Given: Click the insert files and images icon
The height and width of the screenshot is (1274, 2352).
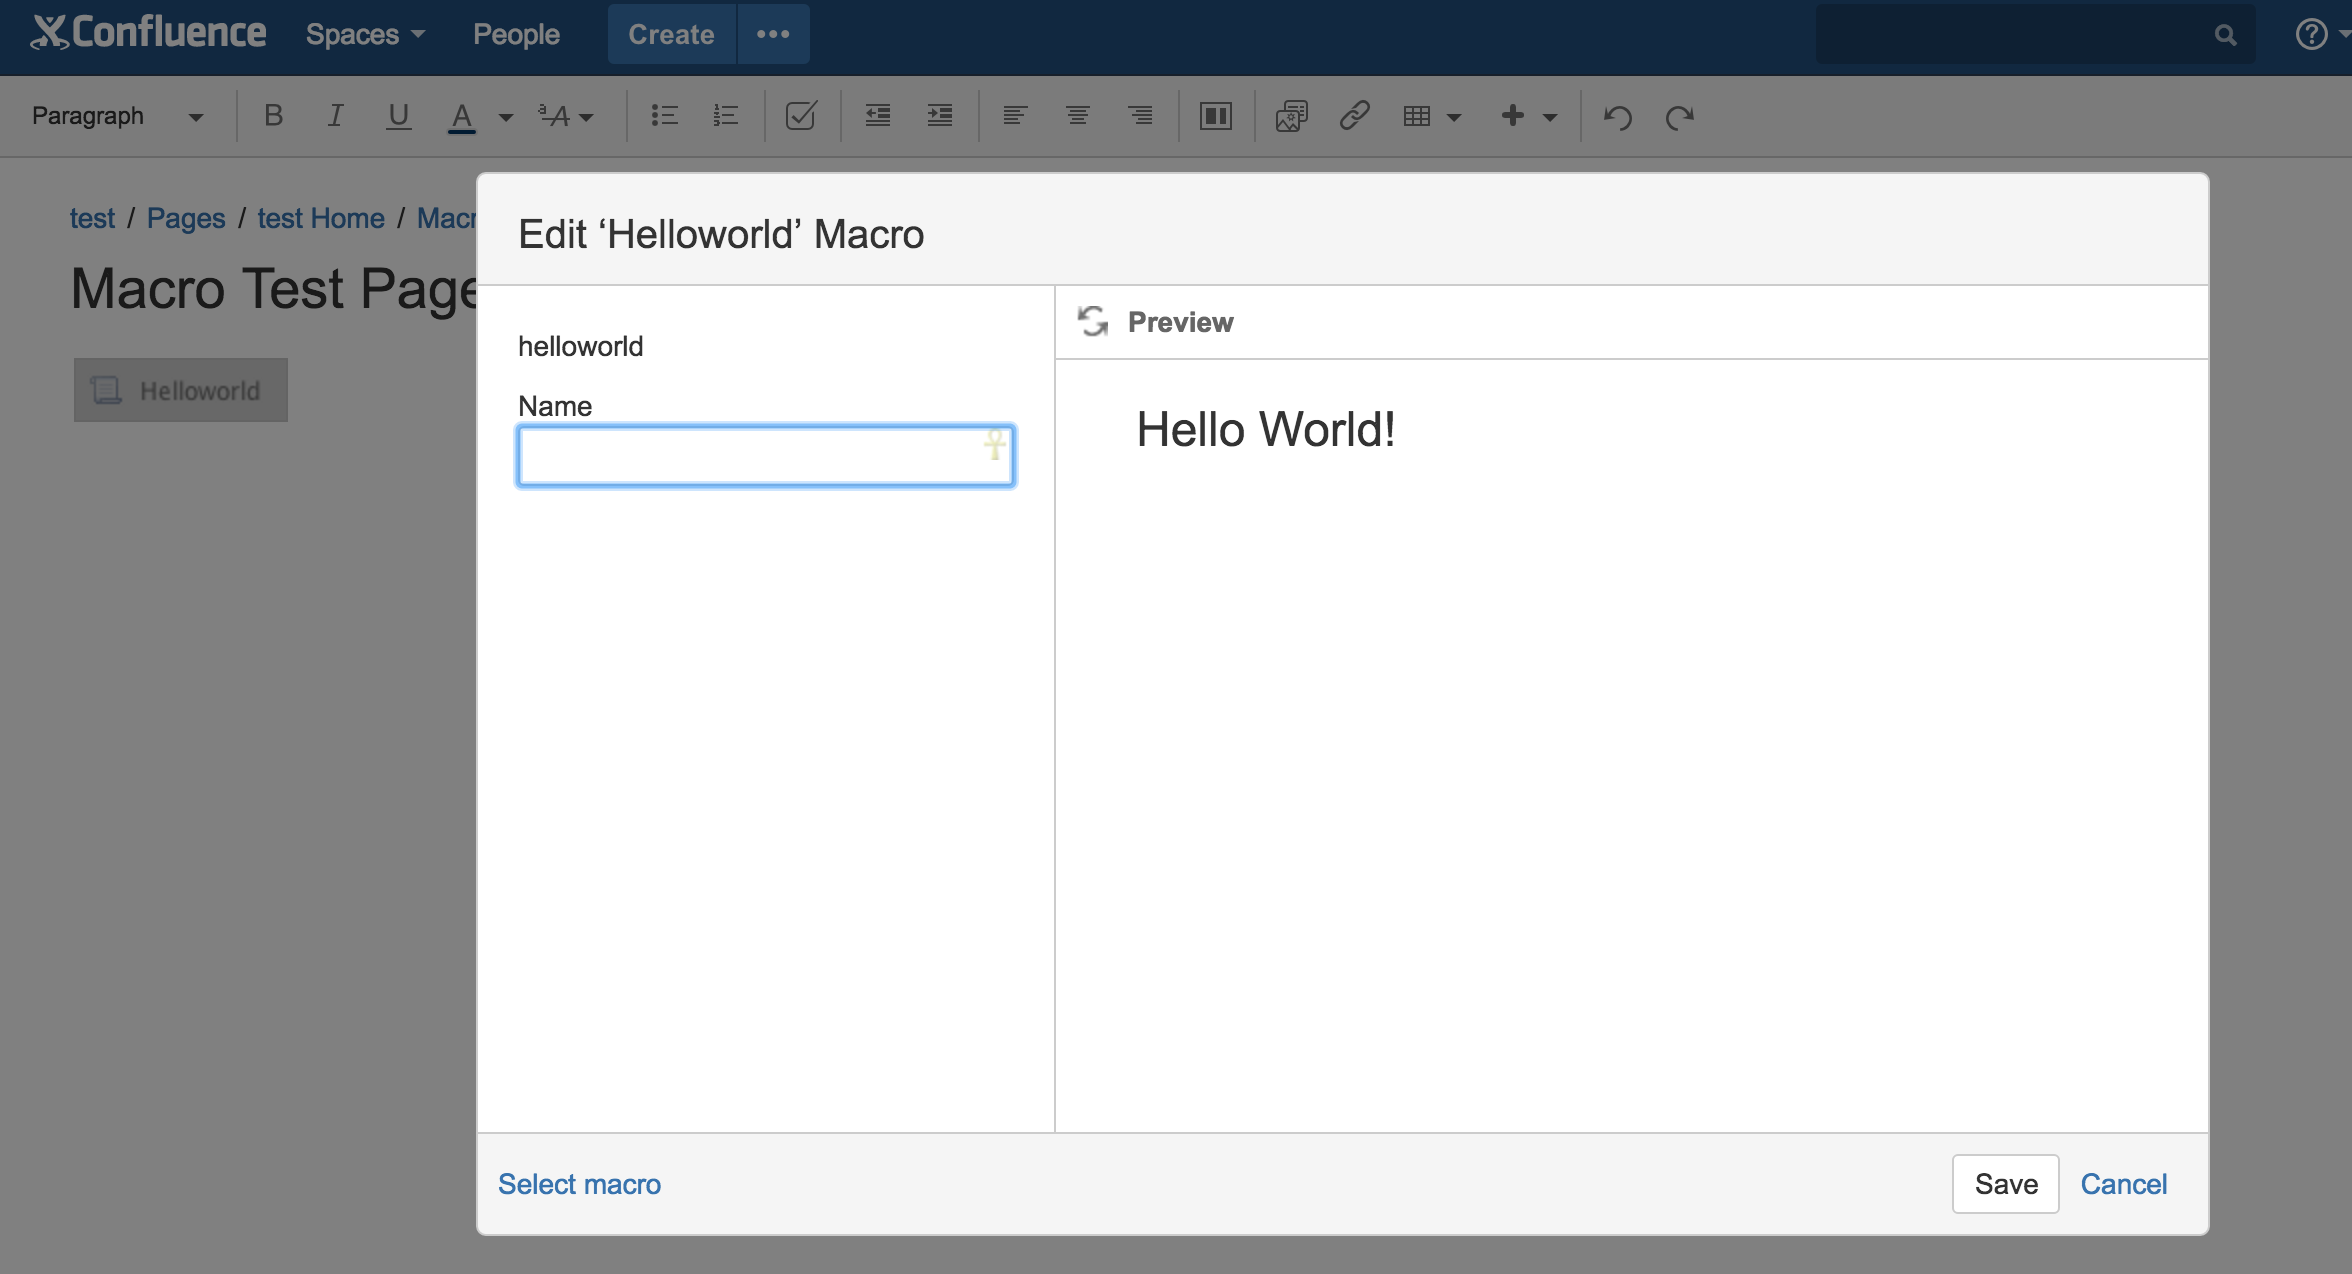Looking at the screenshot, I should click(1291, 116).
